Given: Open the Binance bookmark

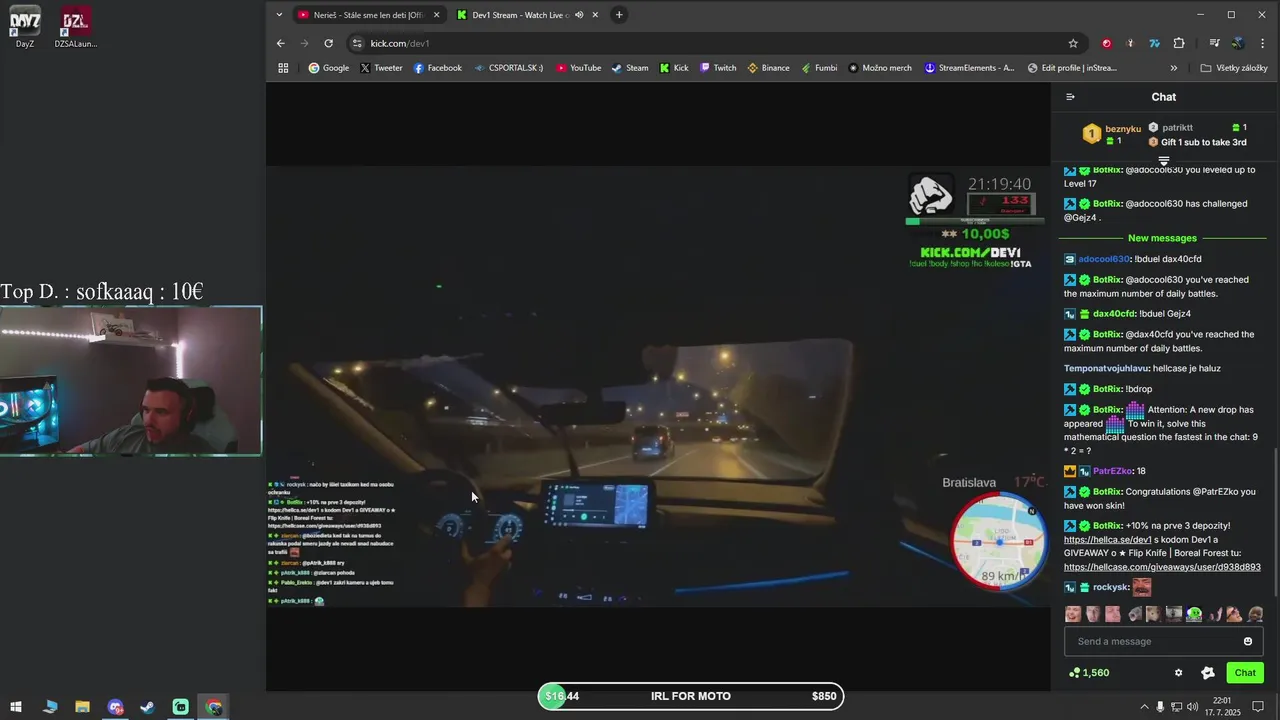Looking at the screenshot, I should pyautogui.click(x=768, y=68).
